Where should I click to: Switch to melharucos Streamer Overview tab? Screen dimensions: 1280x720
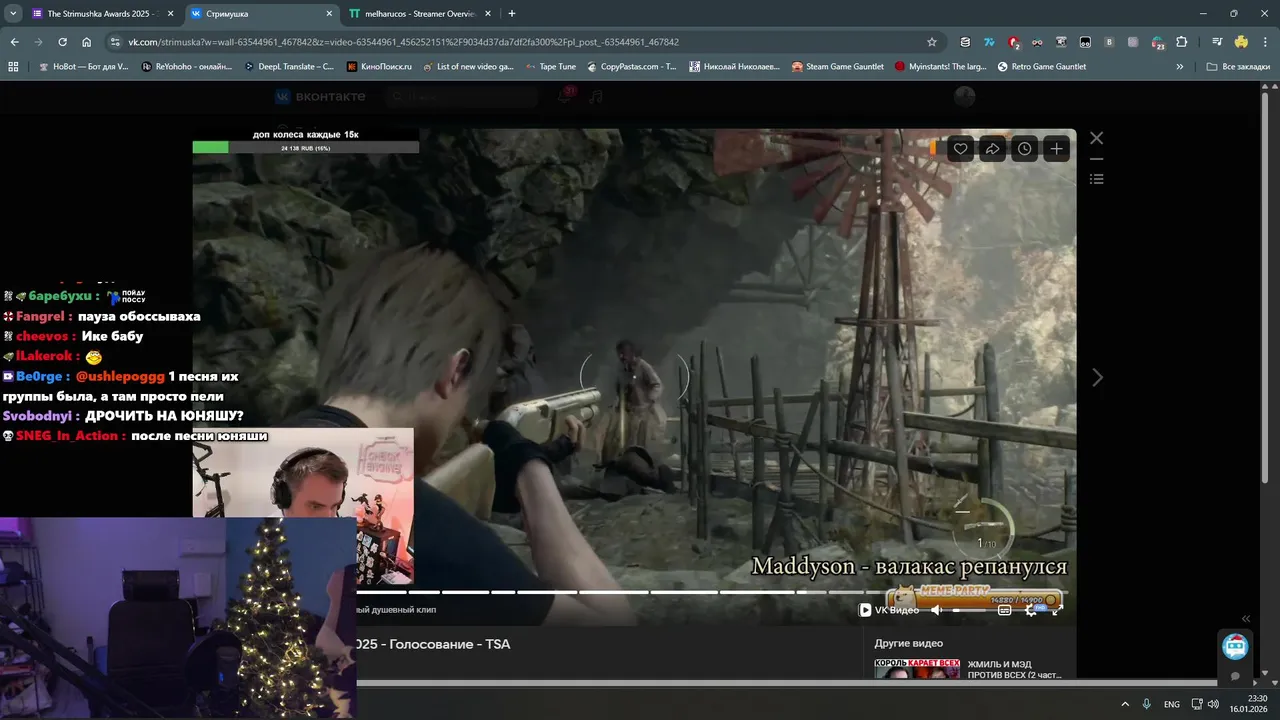click(x=419, y=14)
